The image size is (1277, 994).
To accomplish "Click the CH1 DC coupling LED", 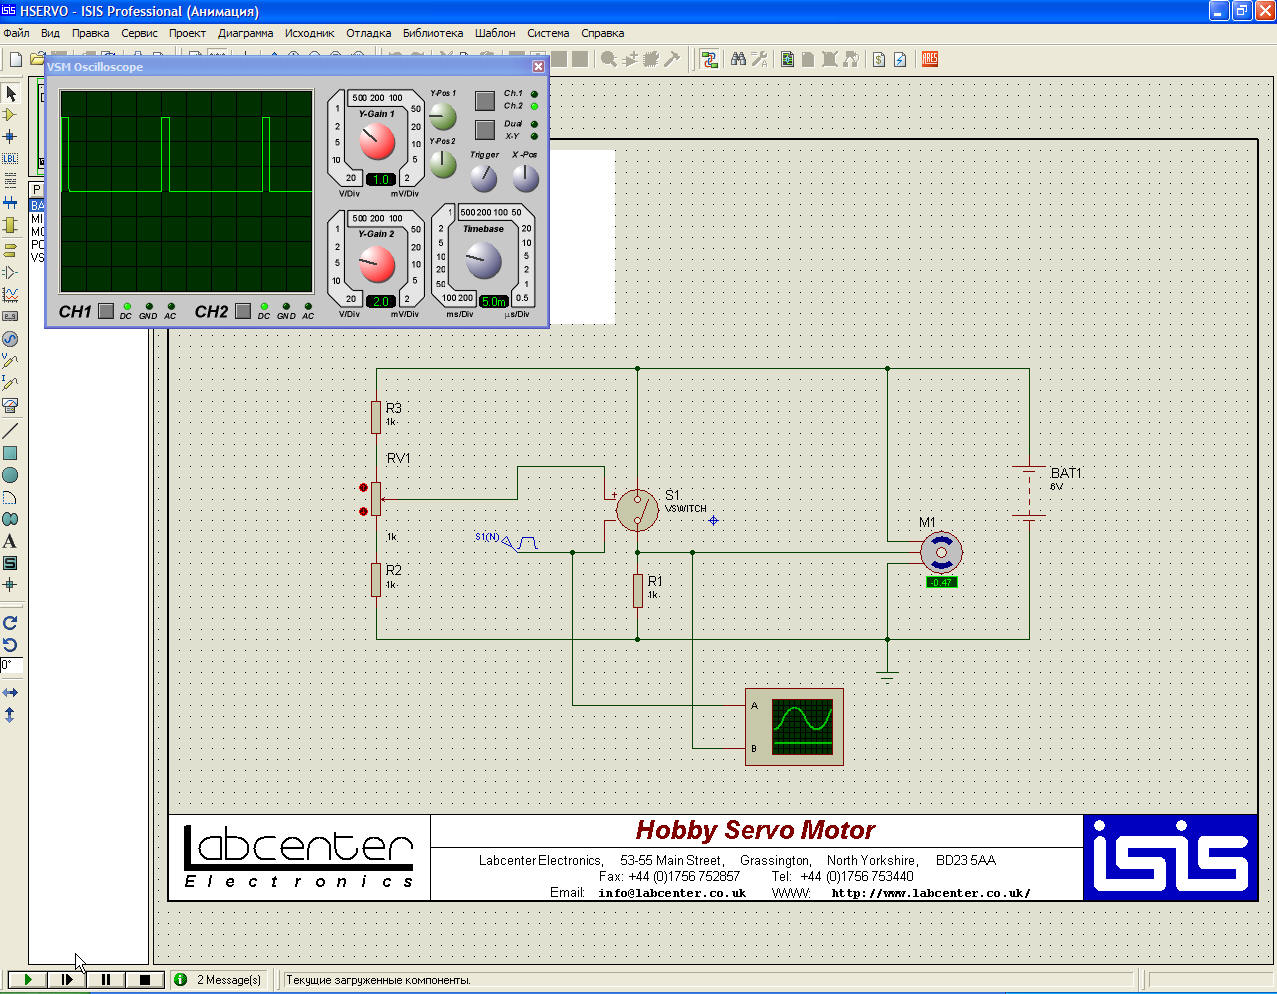I will coord(126,306).
